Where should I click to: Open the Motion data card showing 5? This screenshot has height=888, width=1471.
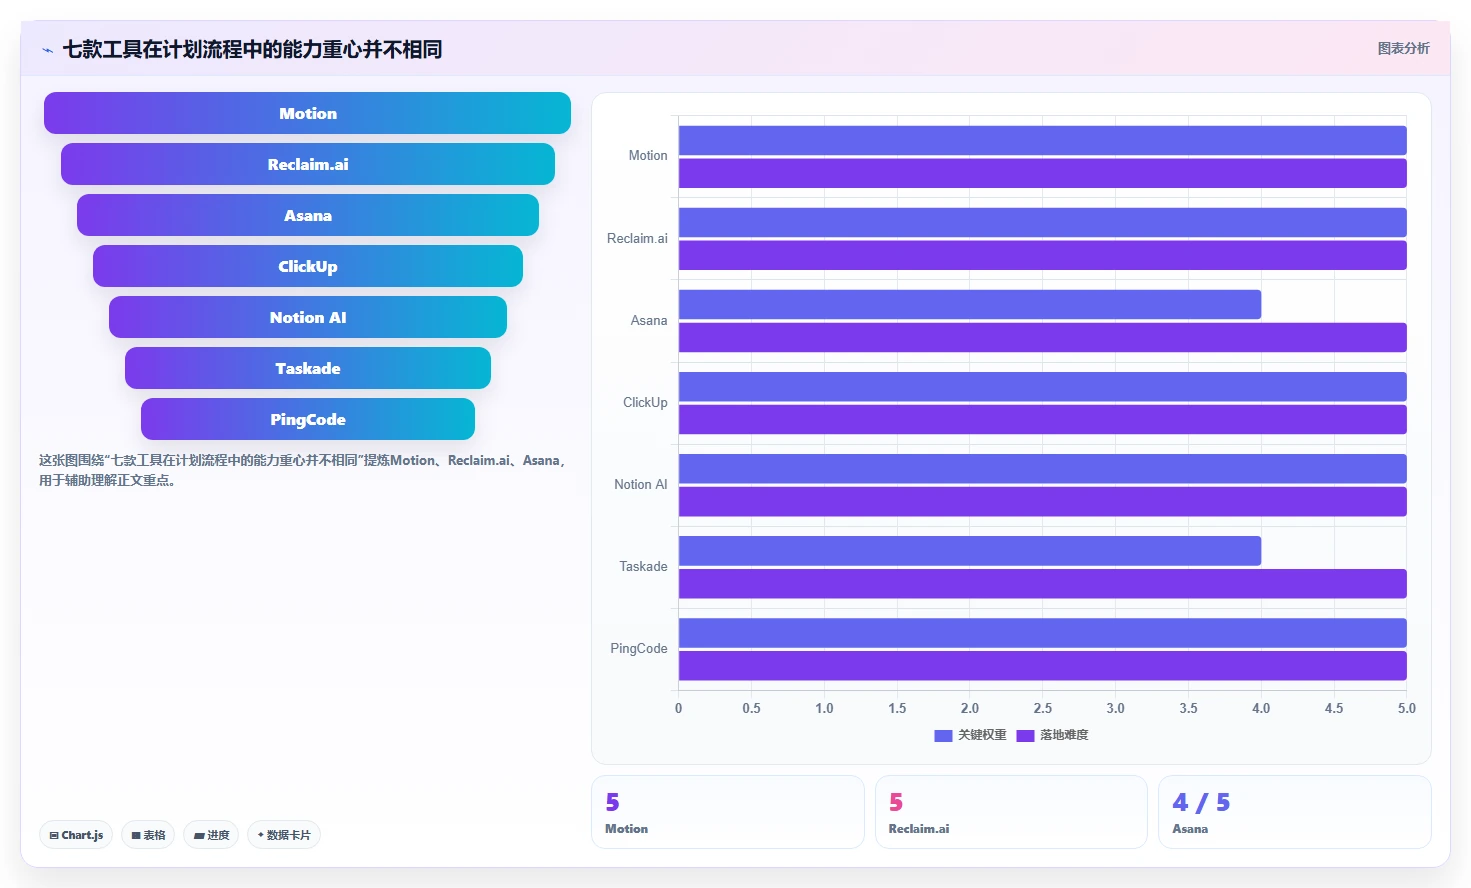727,812
